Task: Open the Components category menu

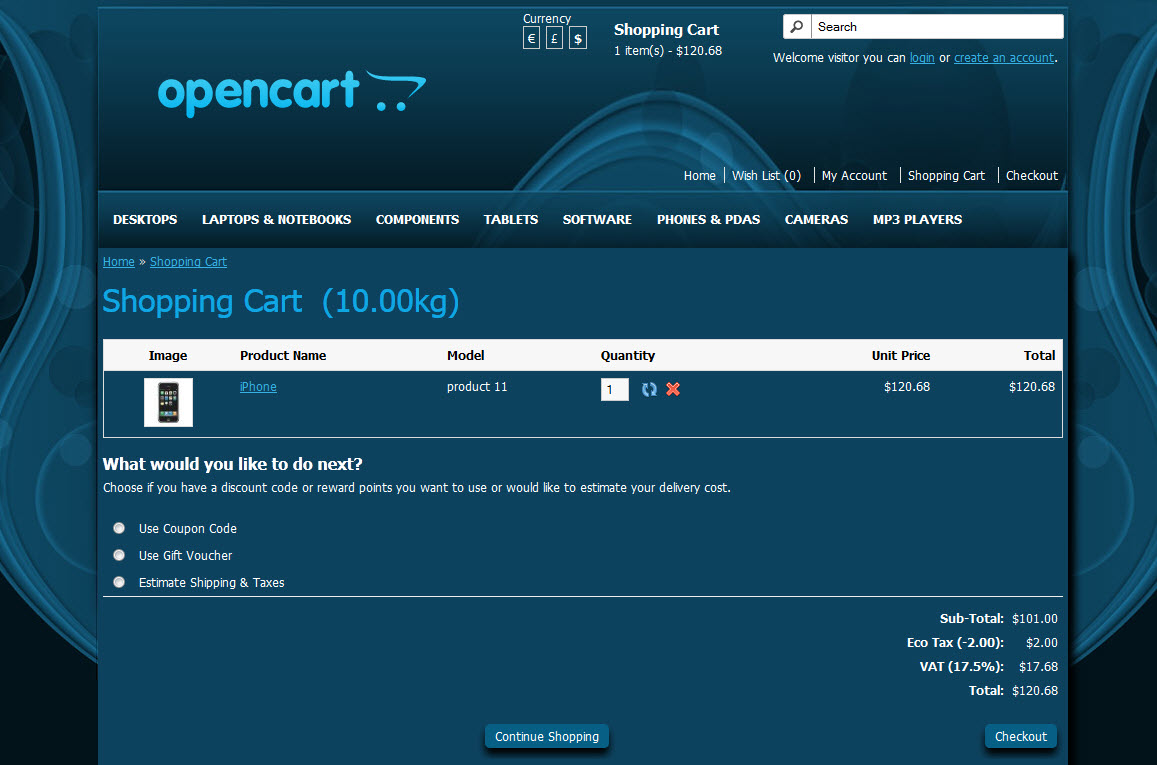Action: click(x=418, y=220)
